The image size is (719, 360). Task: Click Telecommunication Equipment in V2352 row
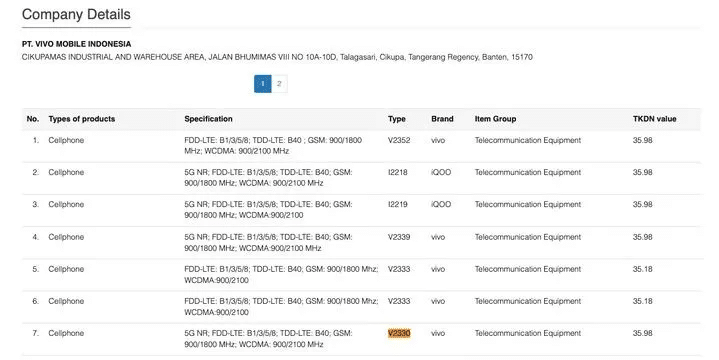tap(528, 140)
